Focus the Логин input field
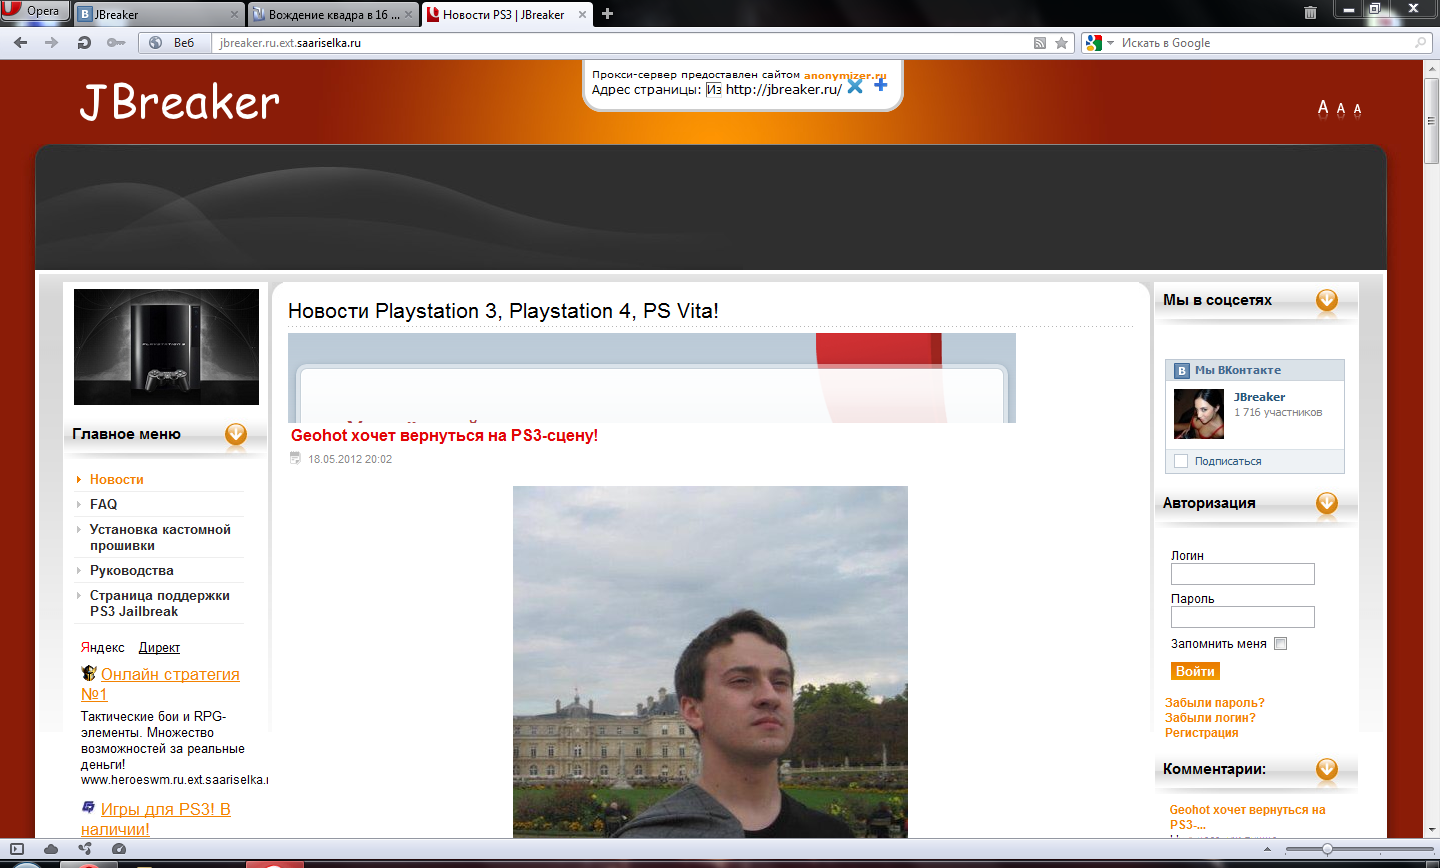Viewport: 1440px width, 868px height. pos(1243,574)
